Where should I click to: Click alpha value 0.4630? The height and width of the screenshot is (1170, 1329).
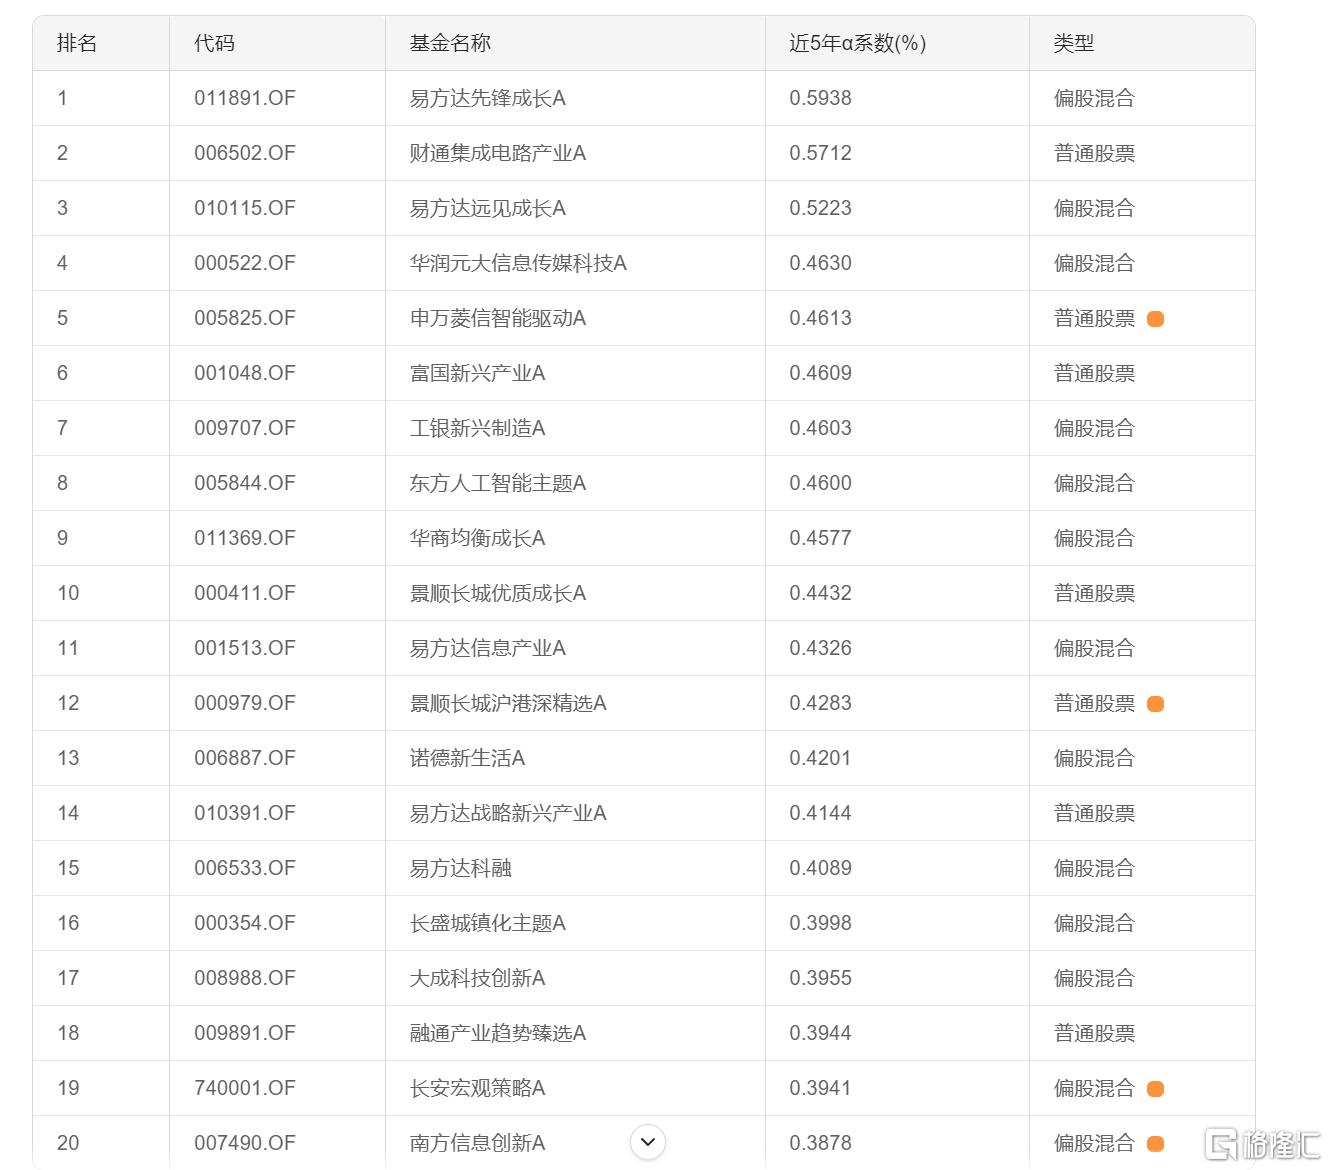tap(821, 263)
